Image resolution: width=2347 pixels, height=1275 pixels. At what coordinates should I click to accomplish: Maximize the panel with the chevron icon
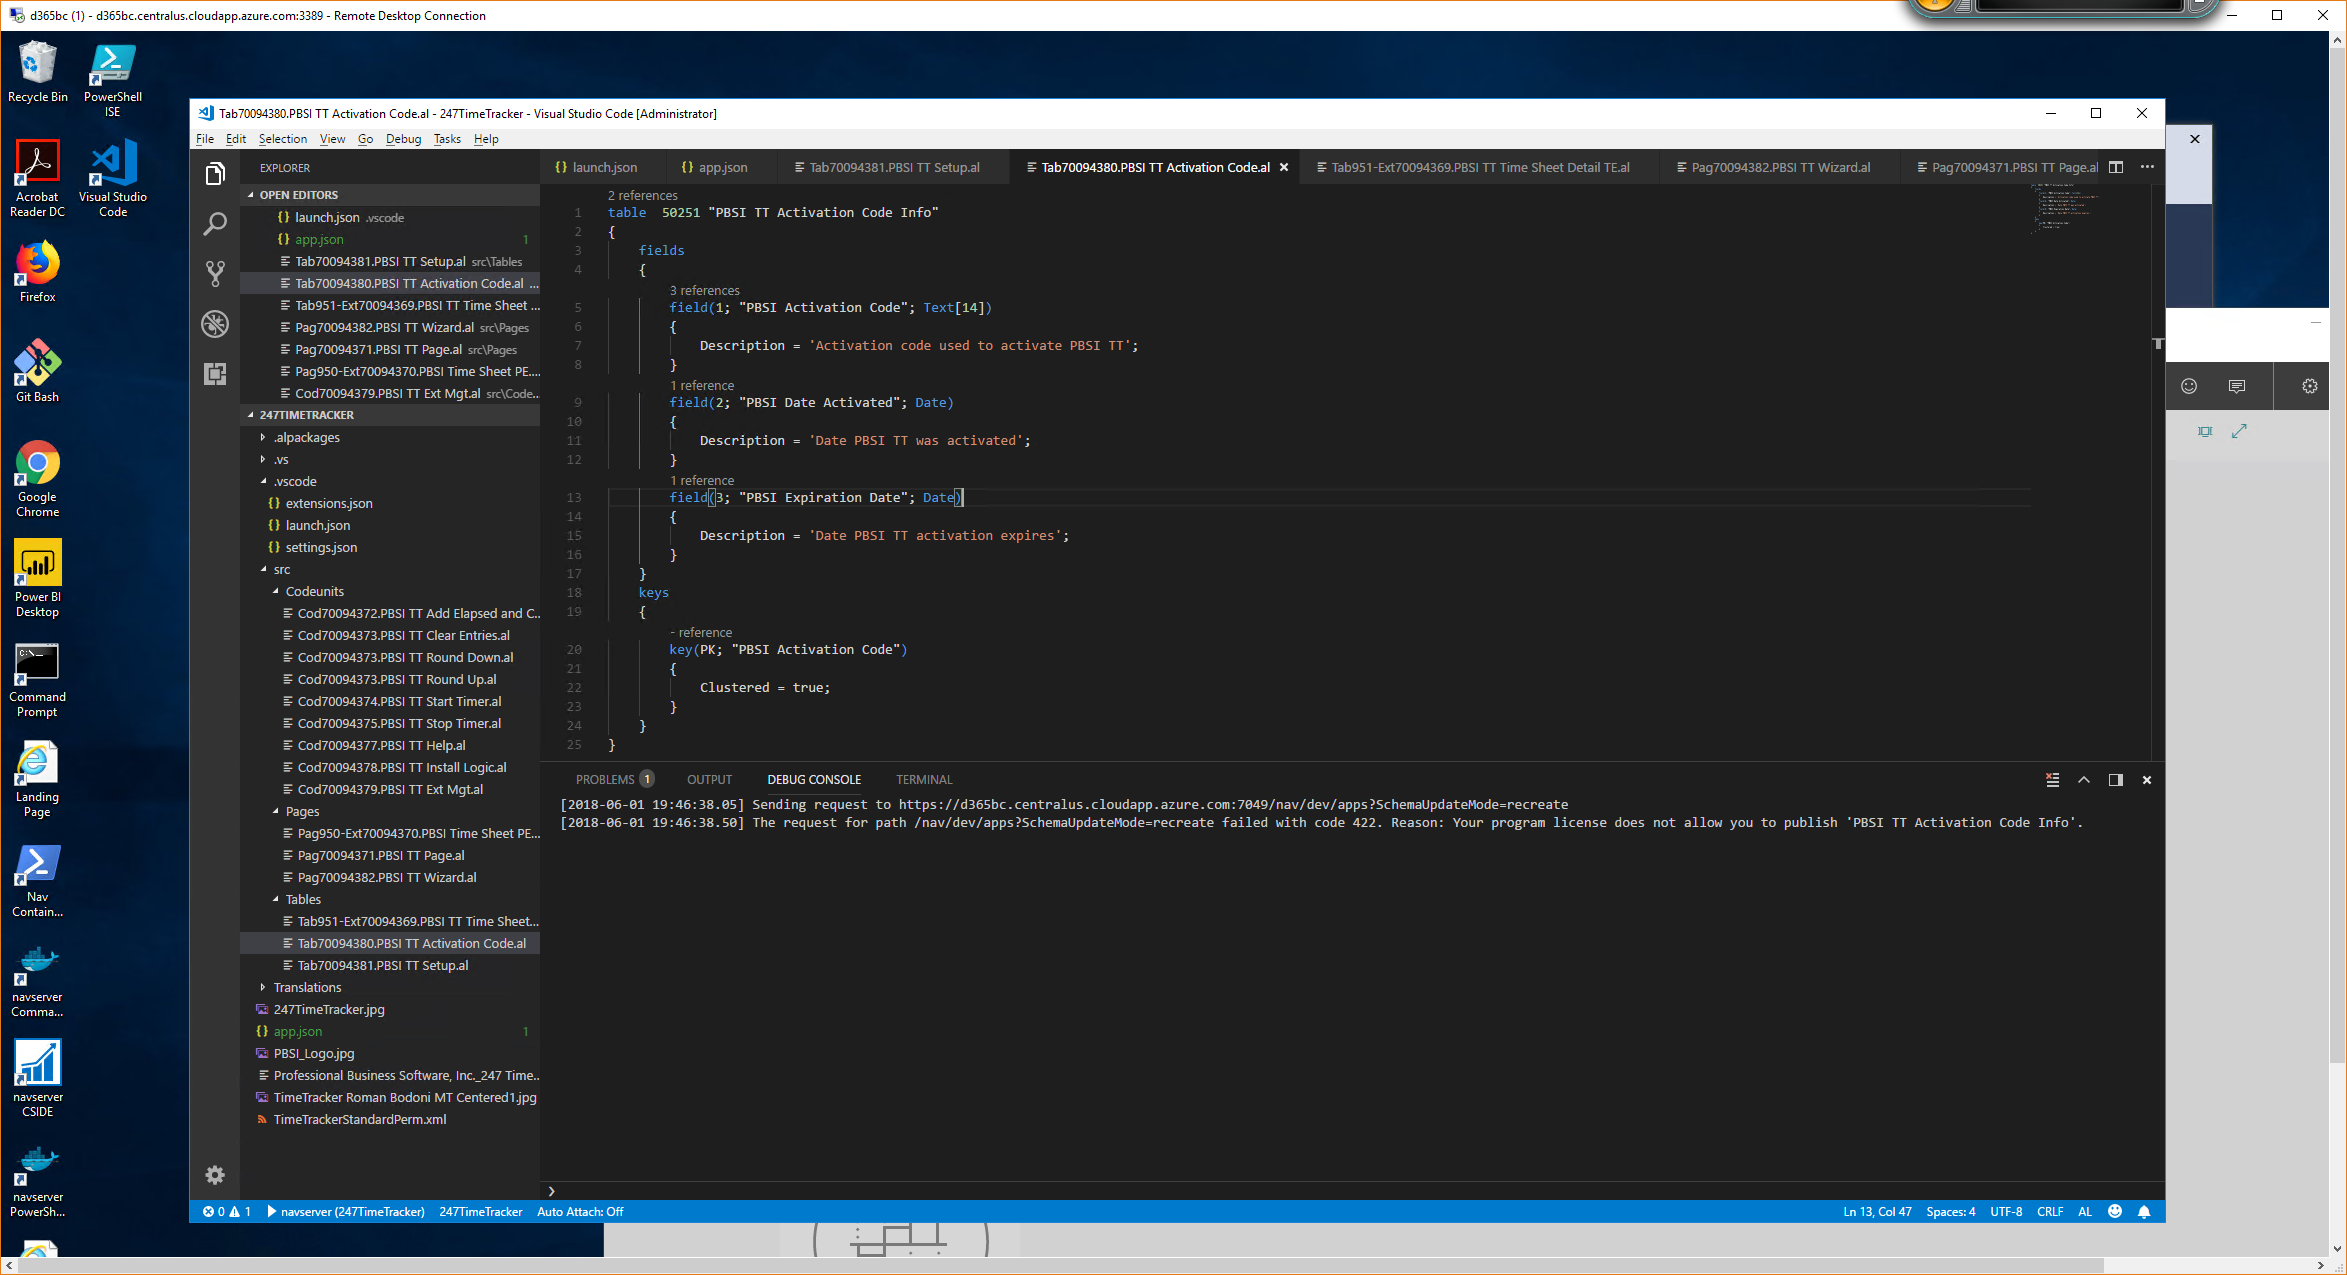(2084, 780)
